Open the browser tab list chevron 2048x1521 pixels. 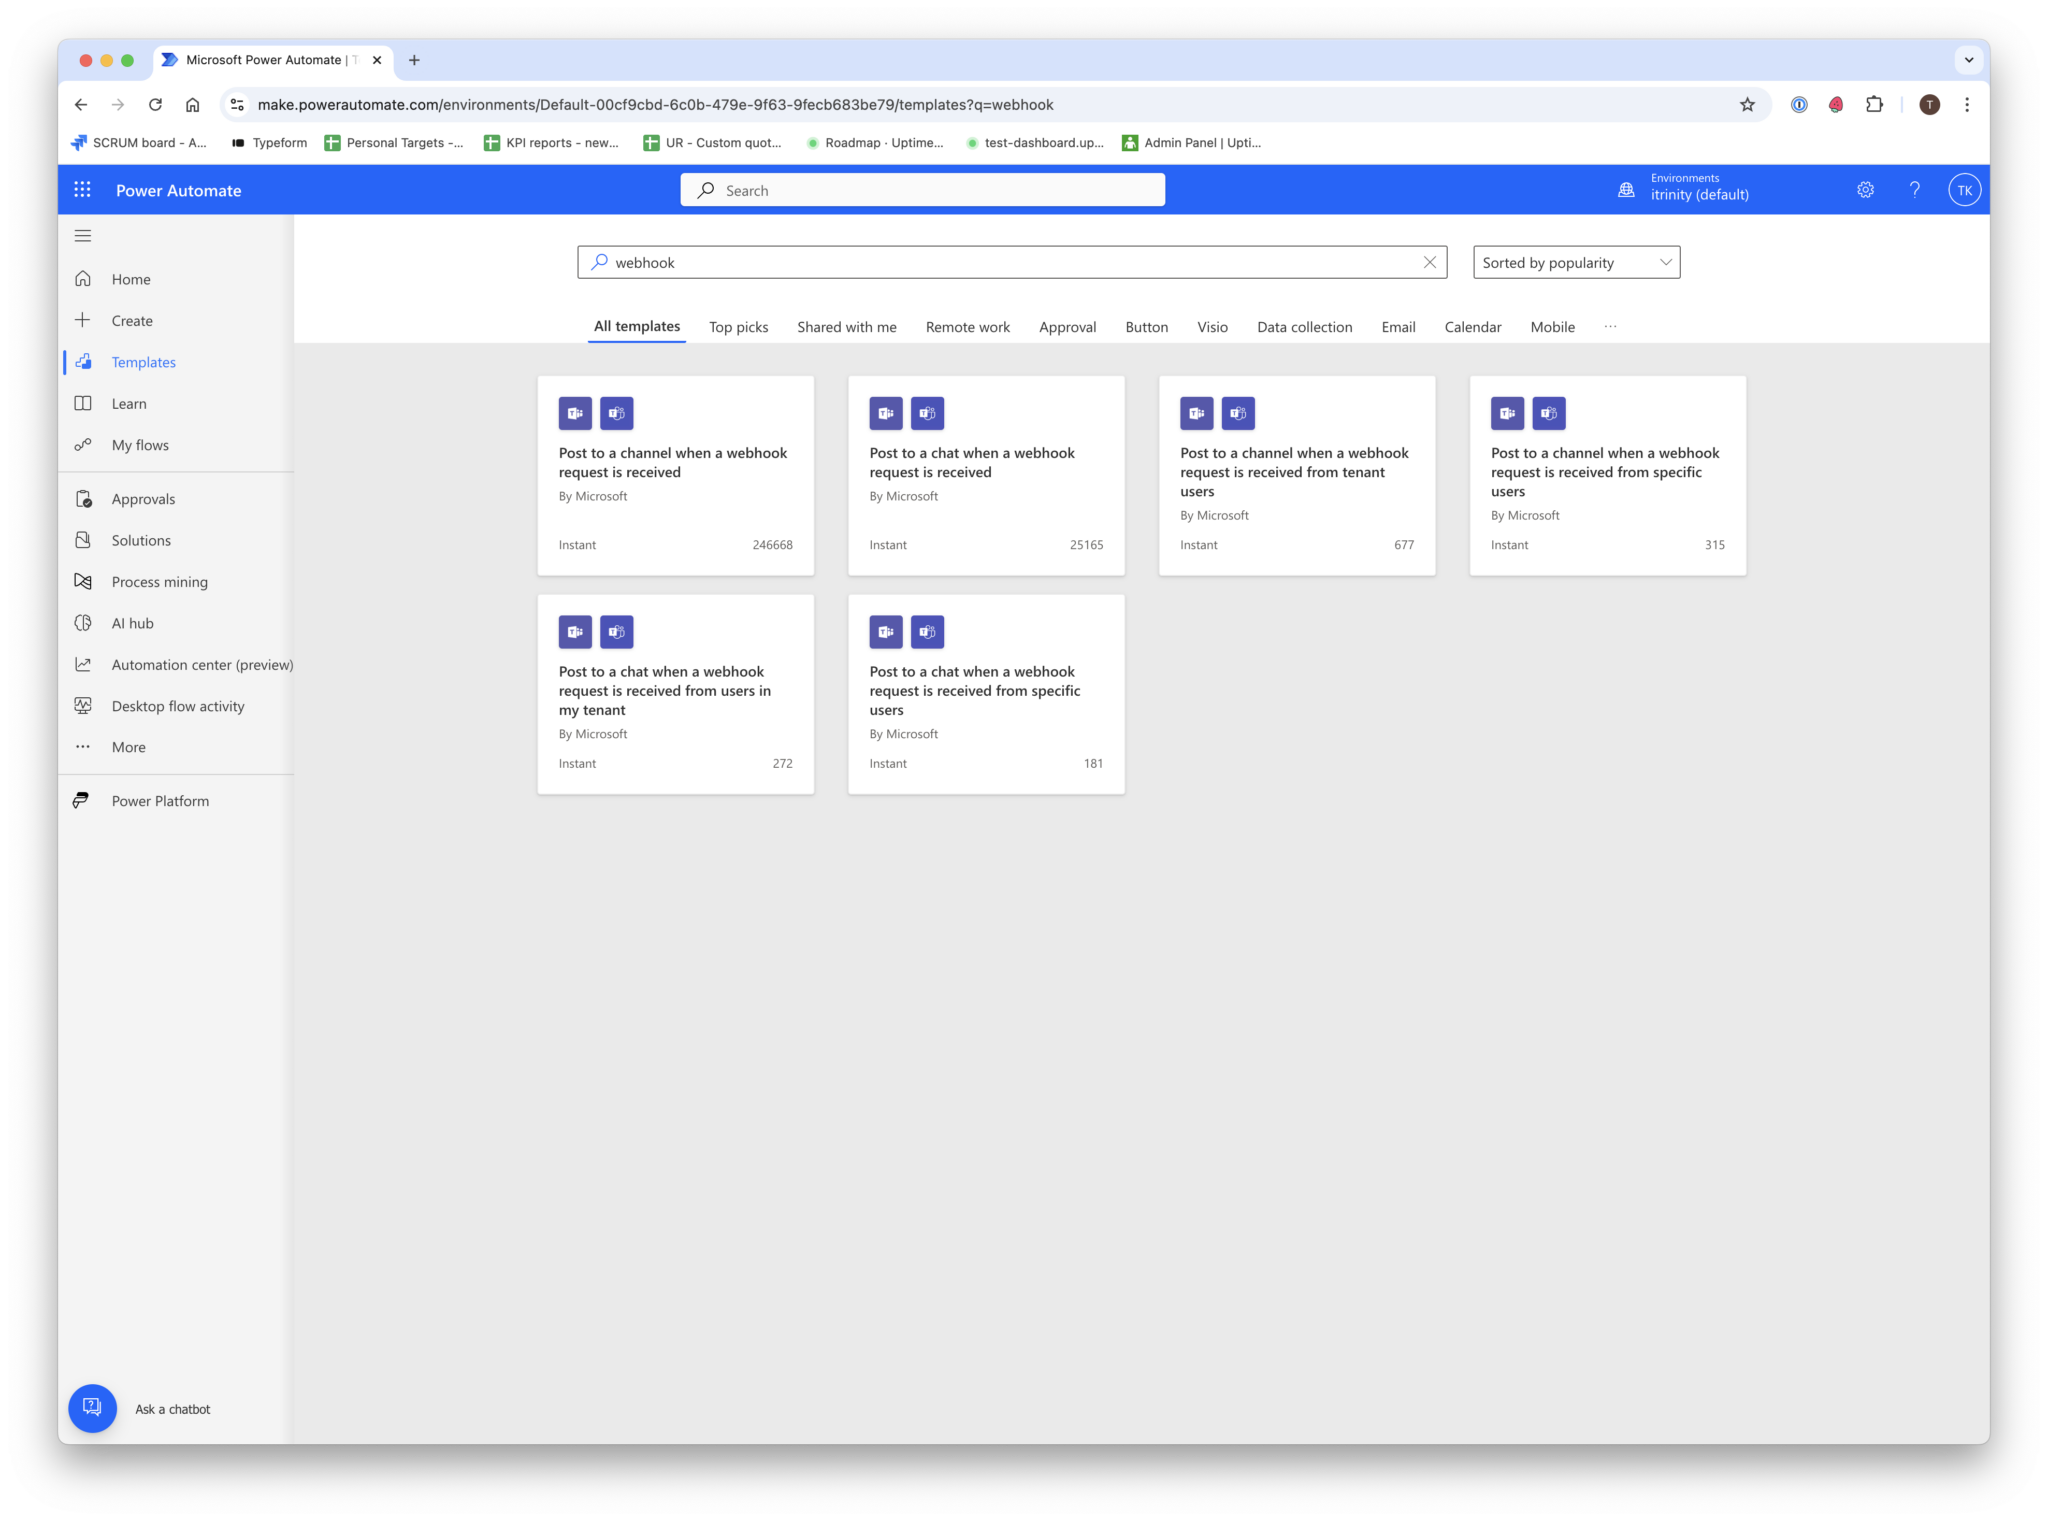click(1969, 60)
